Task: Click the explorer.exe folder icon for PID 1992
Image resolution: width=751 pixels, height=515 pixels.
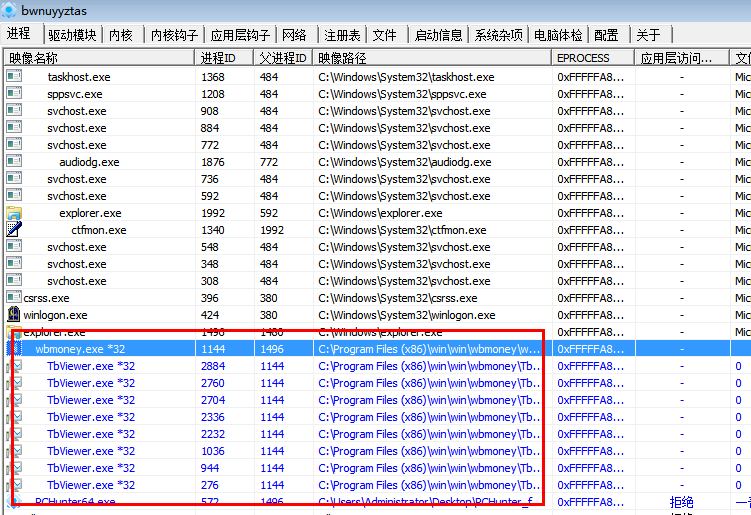Action: pos(14,213)
